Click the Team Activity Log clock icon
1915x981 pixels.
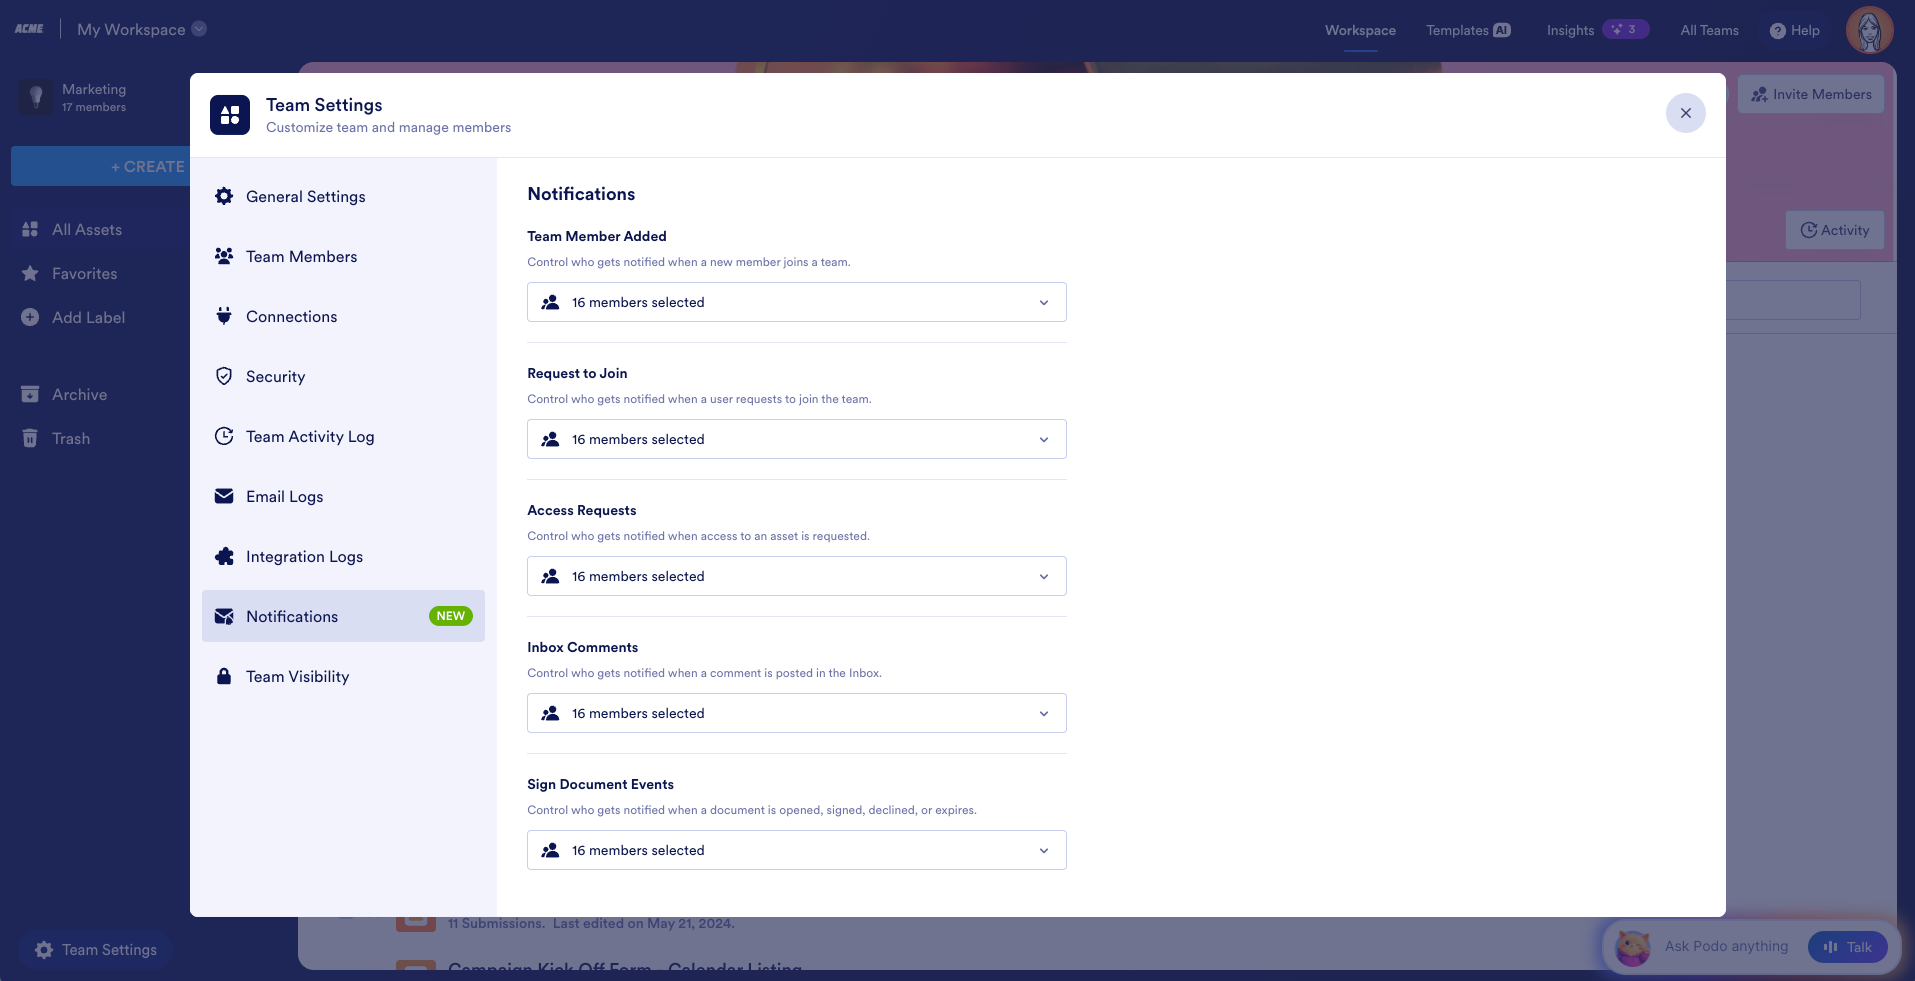(x=224, y=436)
